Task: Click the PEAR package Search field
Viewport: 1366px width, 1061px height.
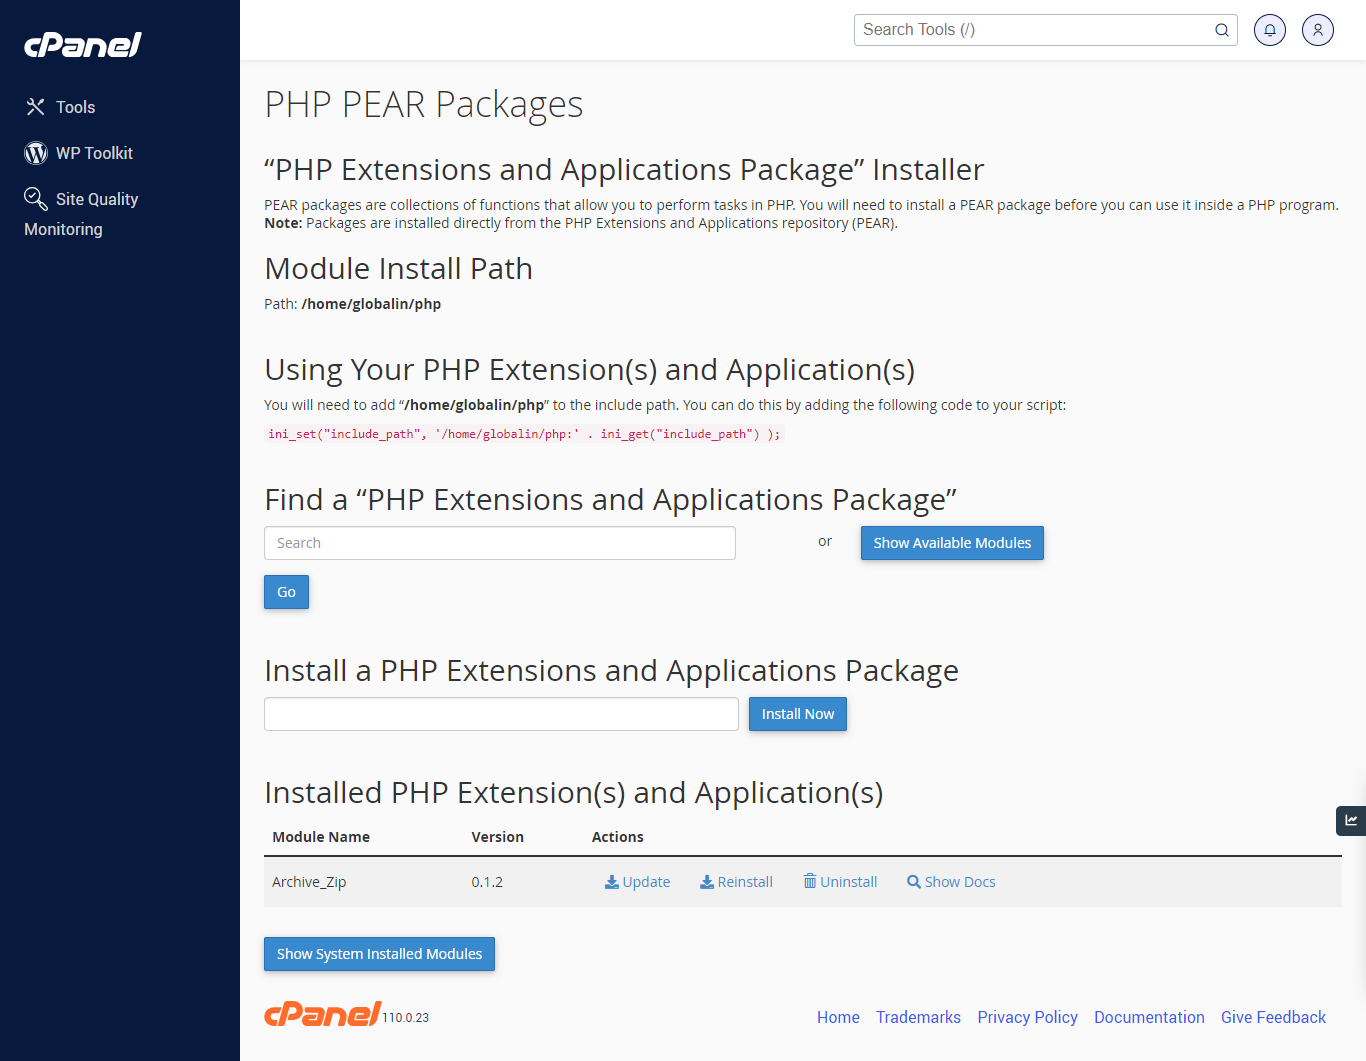Action: click(500, 543)
